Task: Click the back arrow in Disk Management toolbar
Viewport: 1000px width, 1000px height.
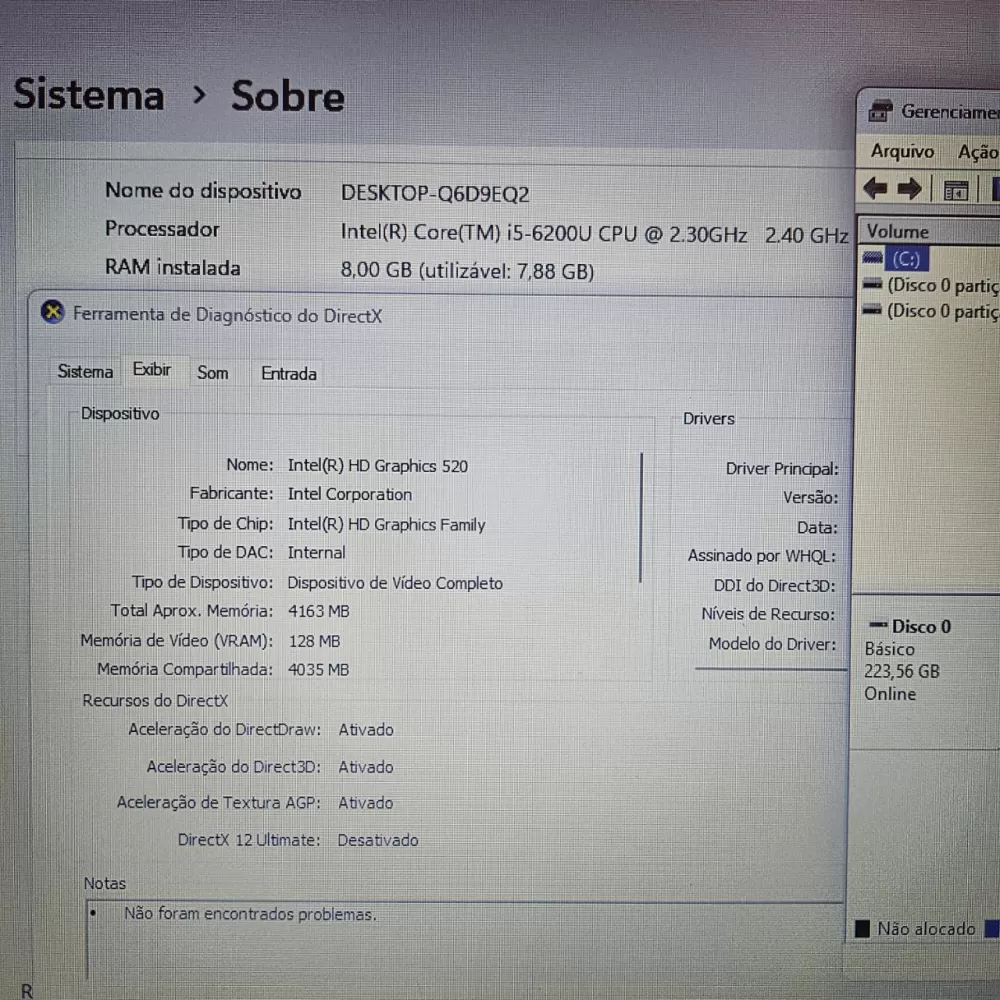Action: (x=875, y=189)
